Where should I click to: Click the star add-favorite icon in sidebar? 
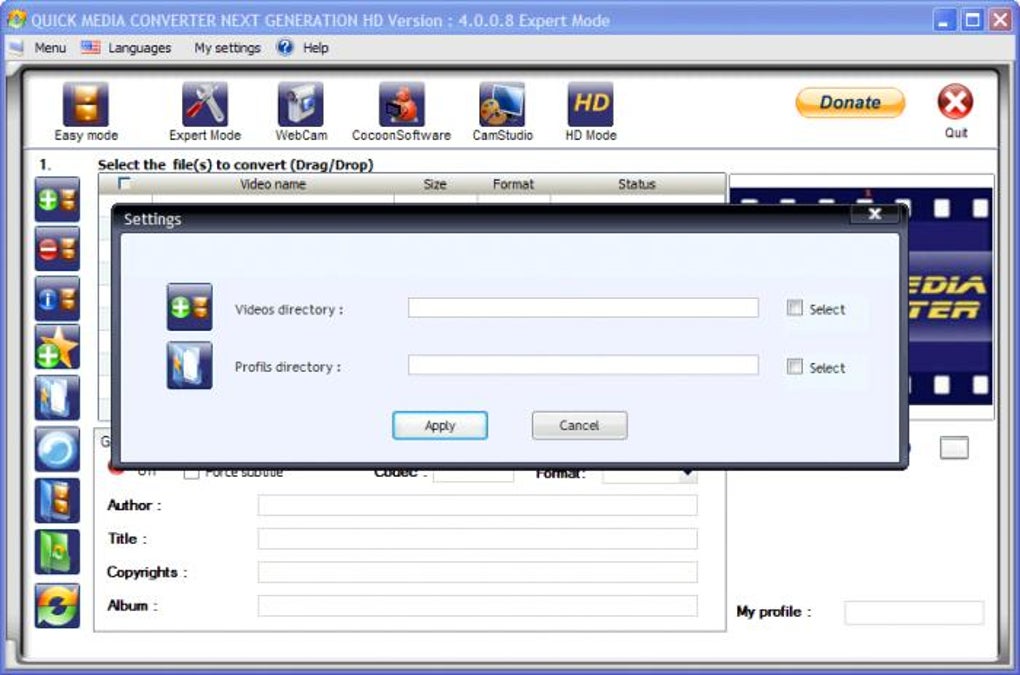tap(57, 348)
